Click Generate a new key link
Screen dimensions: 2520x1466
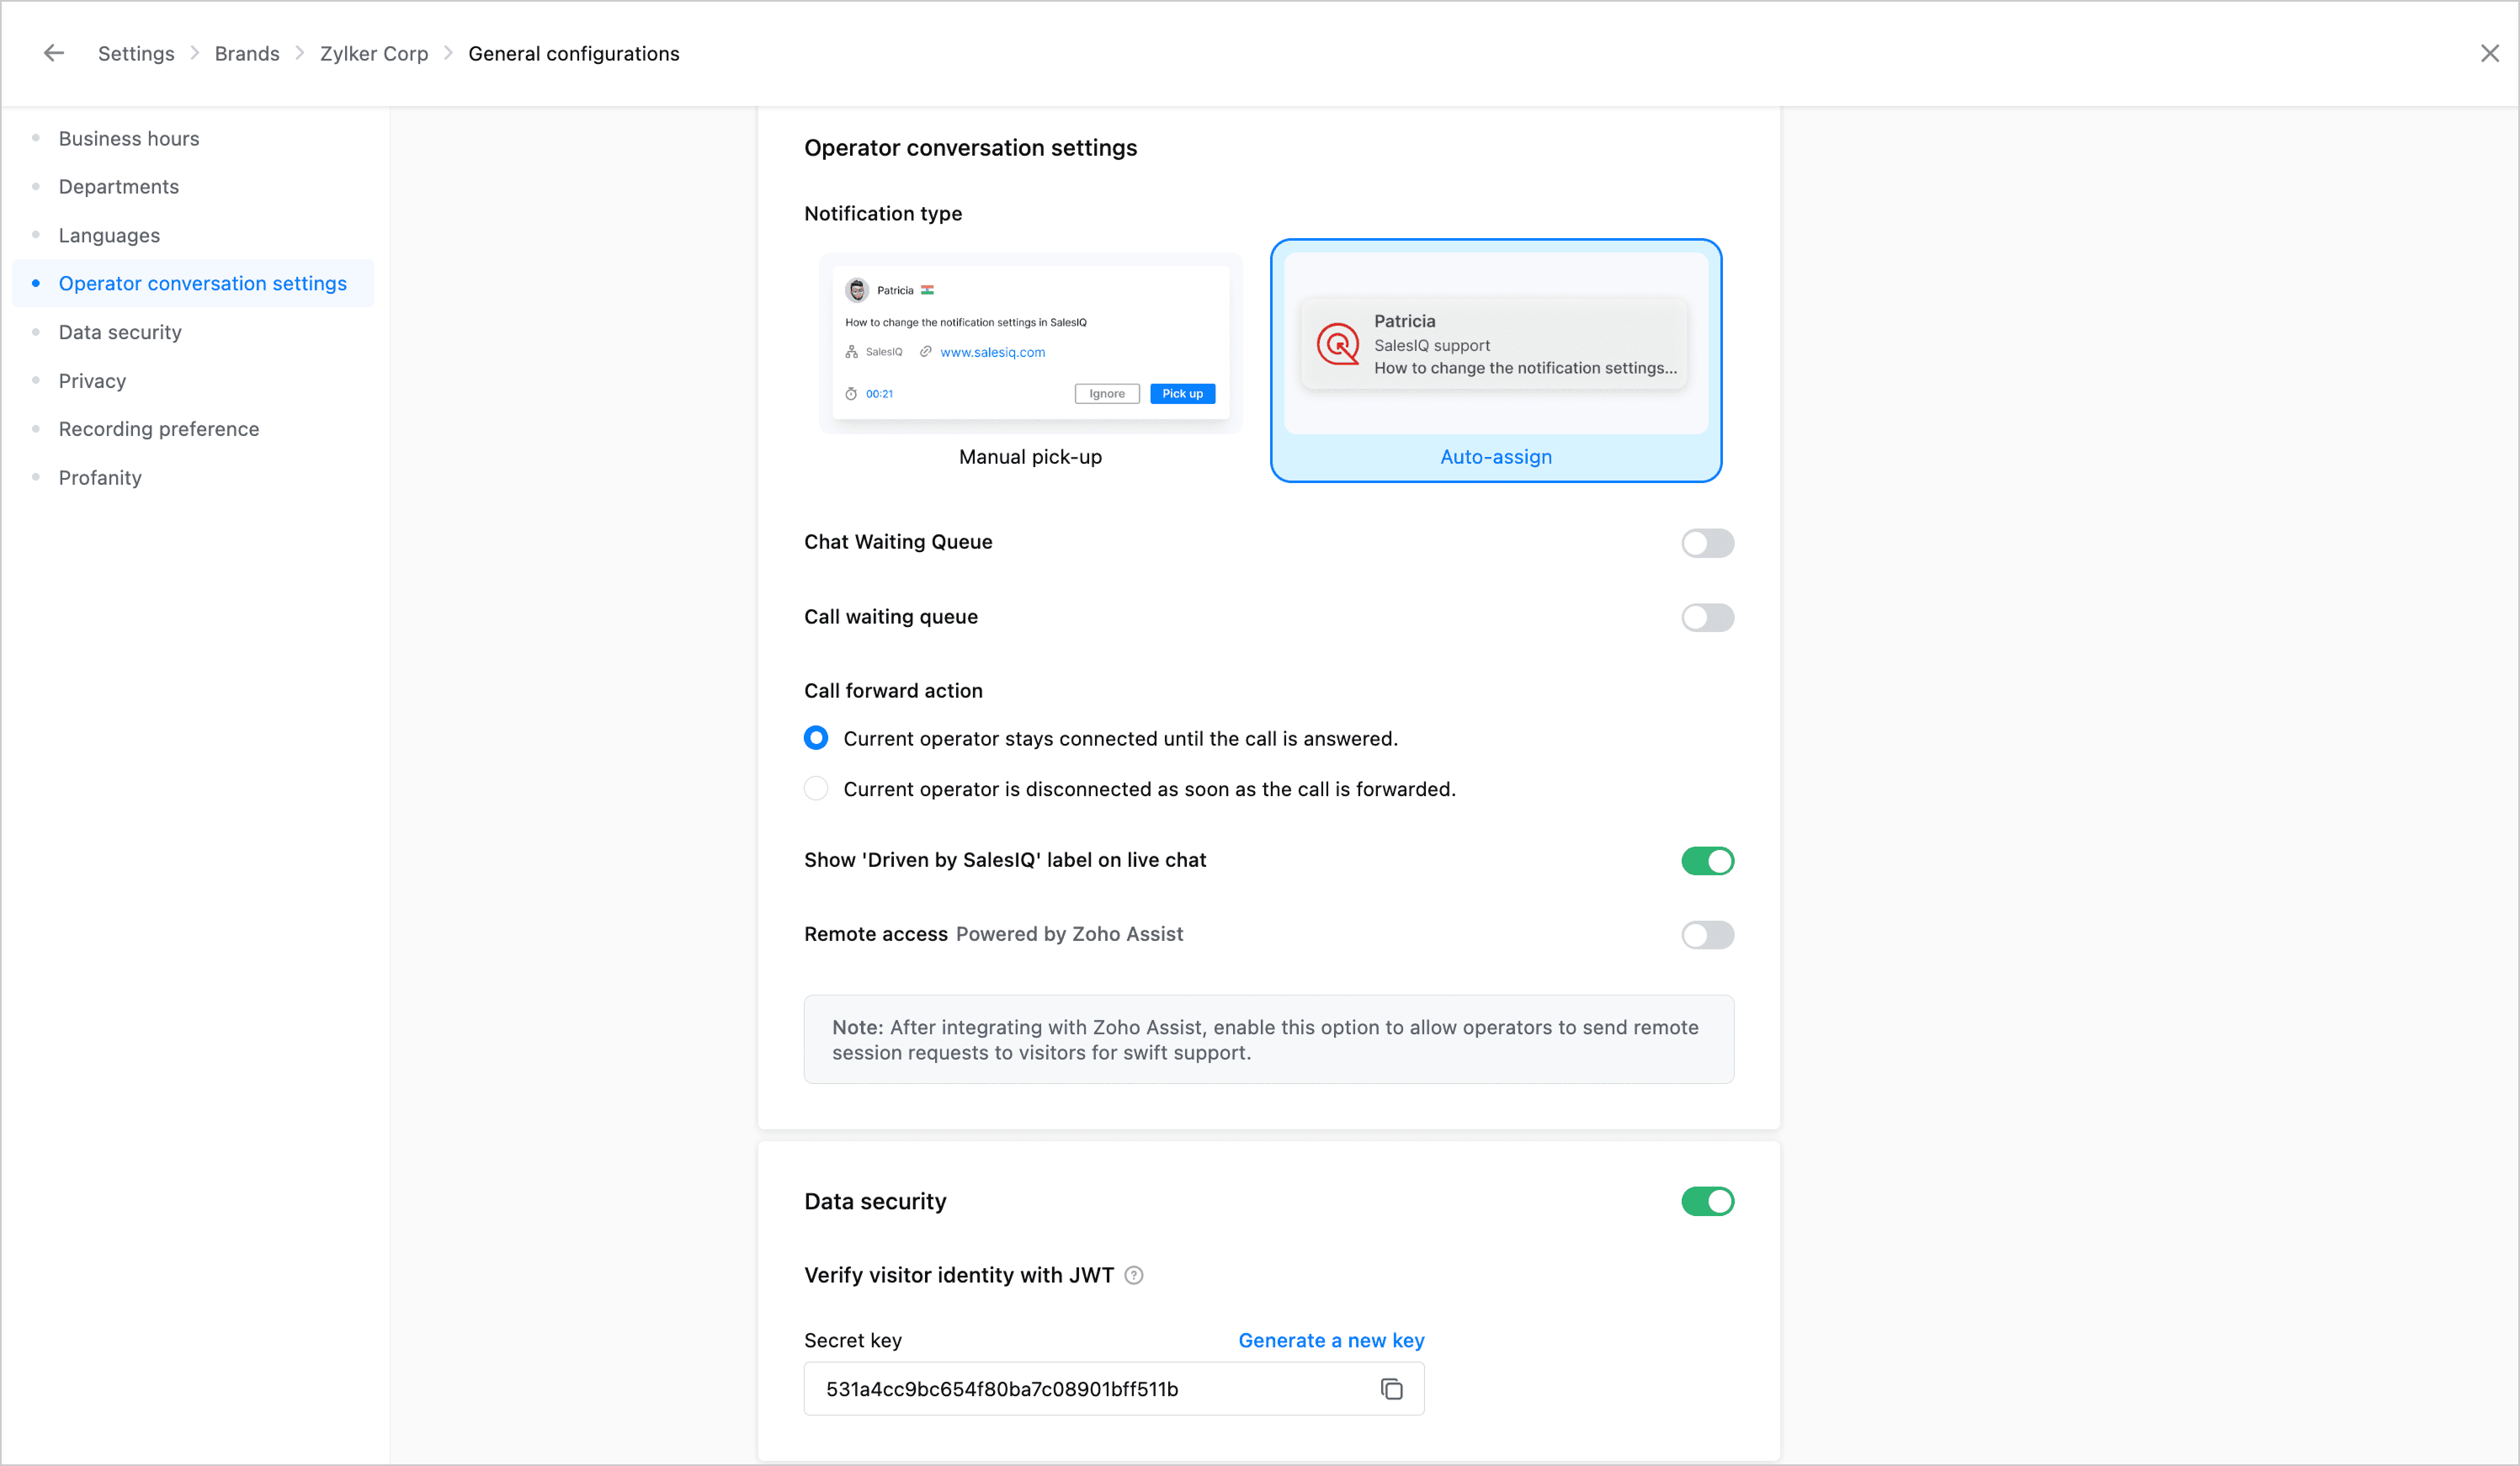tap(1330, 1340)
